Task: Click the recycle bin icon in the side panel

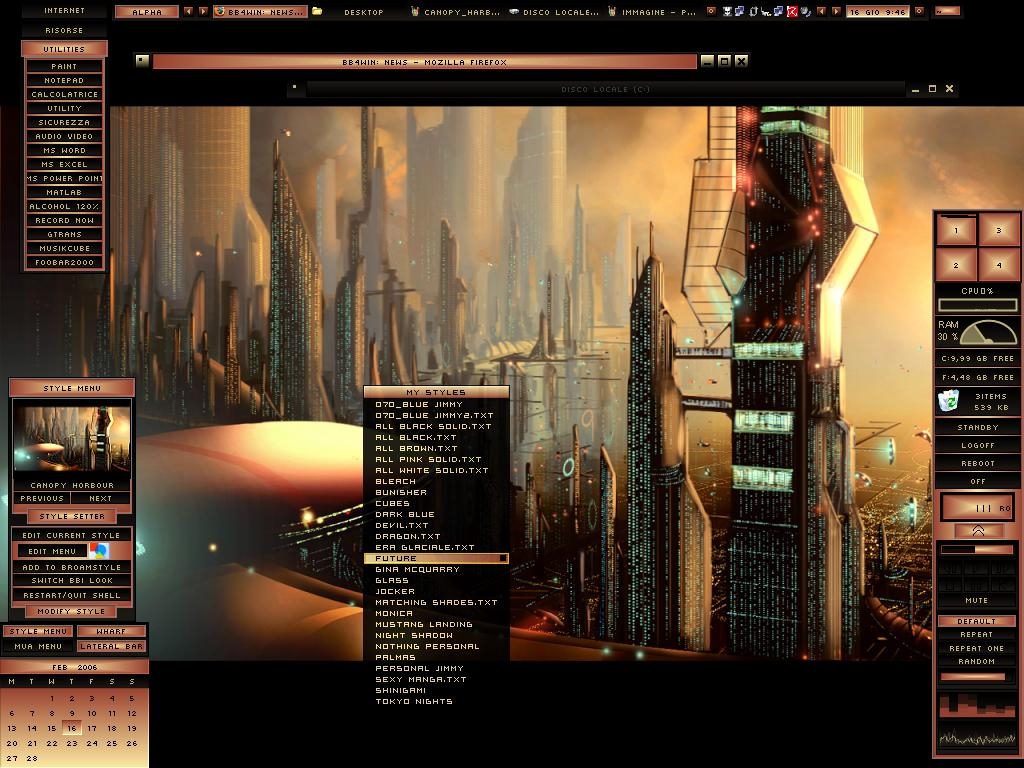Action: pos(948,400)
